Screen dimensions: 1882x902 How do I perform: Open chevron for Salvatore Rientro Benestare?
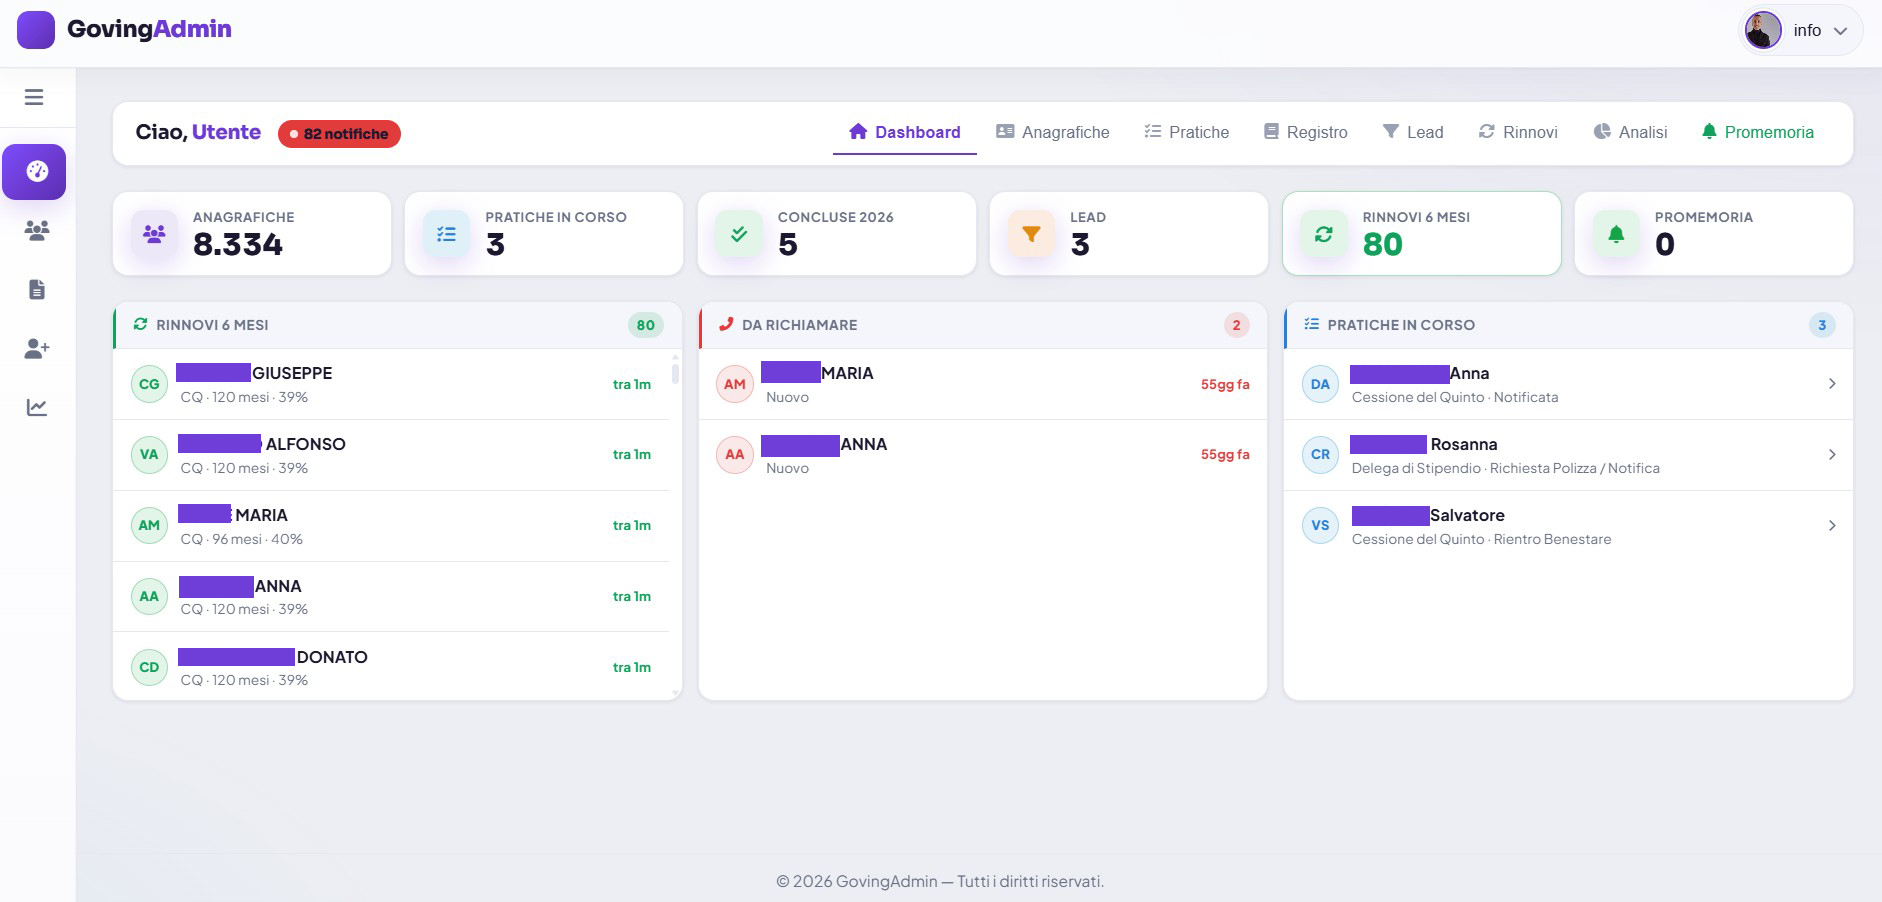tap(1832, 525)
